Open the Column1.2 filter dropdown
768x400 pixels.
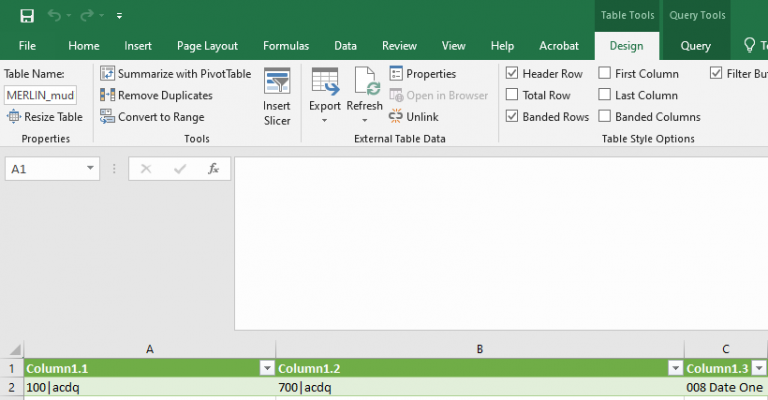(x=675, y=369)
